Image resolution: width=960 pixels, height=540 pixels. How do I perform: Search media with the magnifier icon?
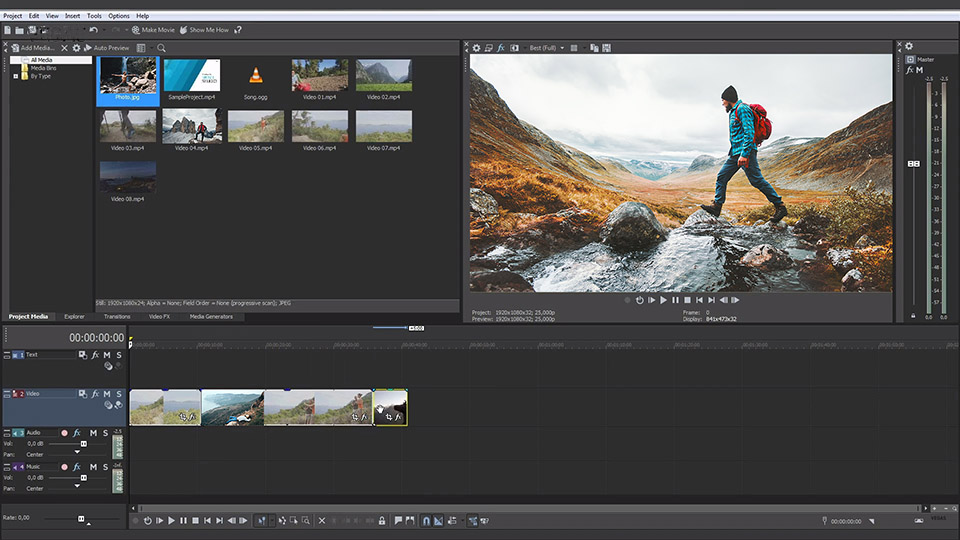tap(162, 48)
